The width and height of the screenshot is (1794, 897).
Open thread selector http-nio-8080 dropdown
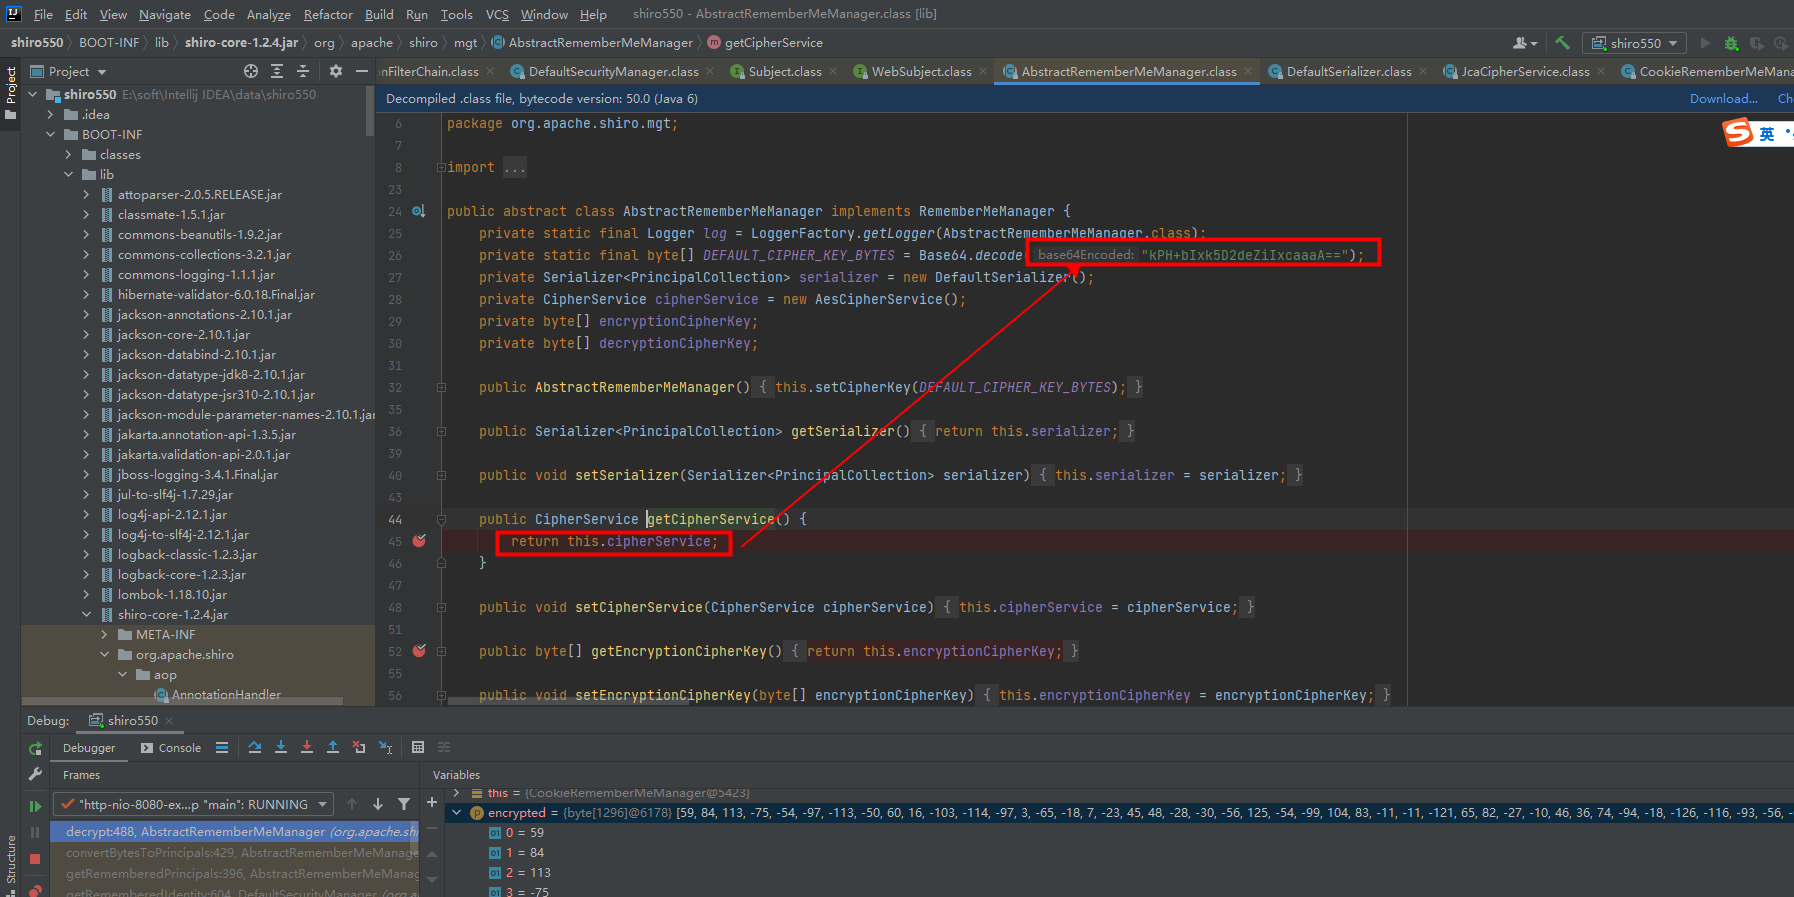tap(194, 804)
